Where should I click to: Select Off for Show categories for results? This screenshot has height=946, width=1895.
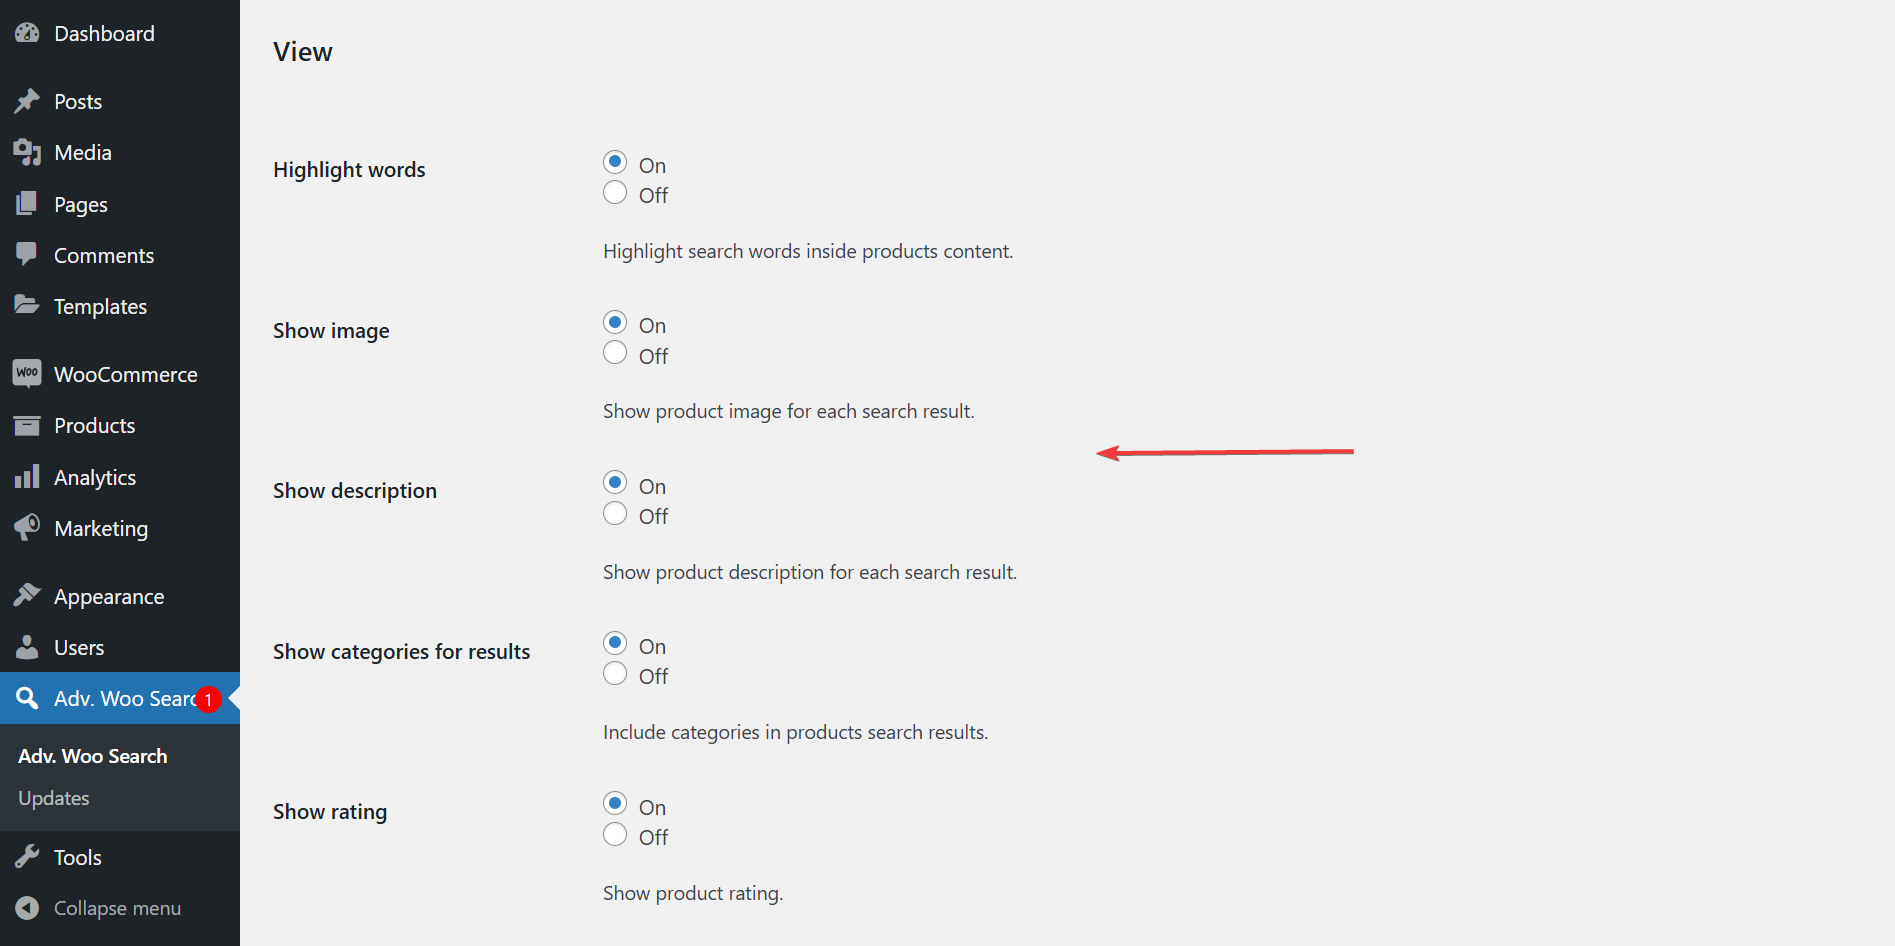point(615,674)
